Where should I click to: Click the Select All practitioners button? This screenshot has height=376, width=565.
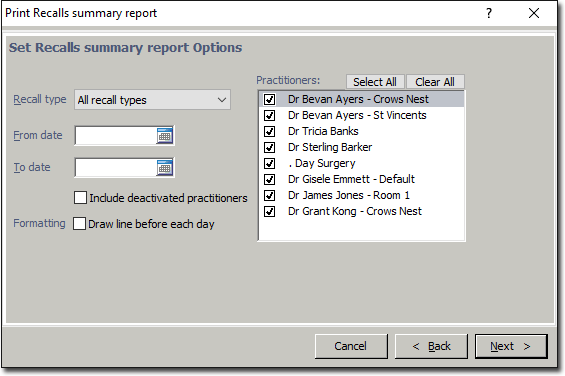(x=375, y=82)
